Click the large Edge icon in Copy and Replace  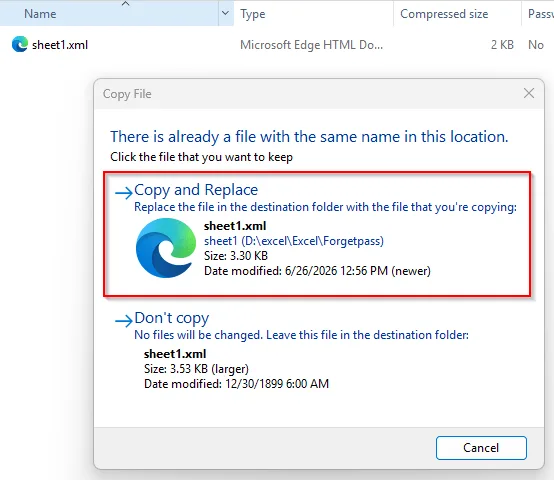[x=166, y=248]
